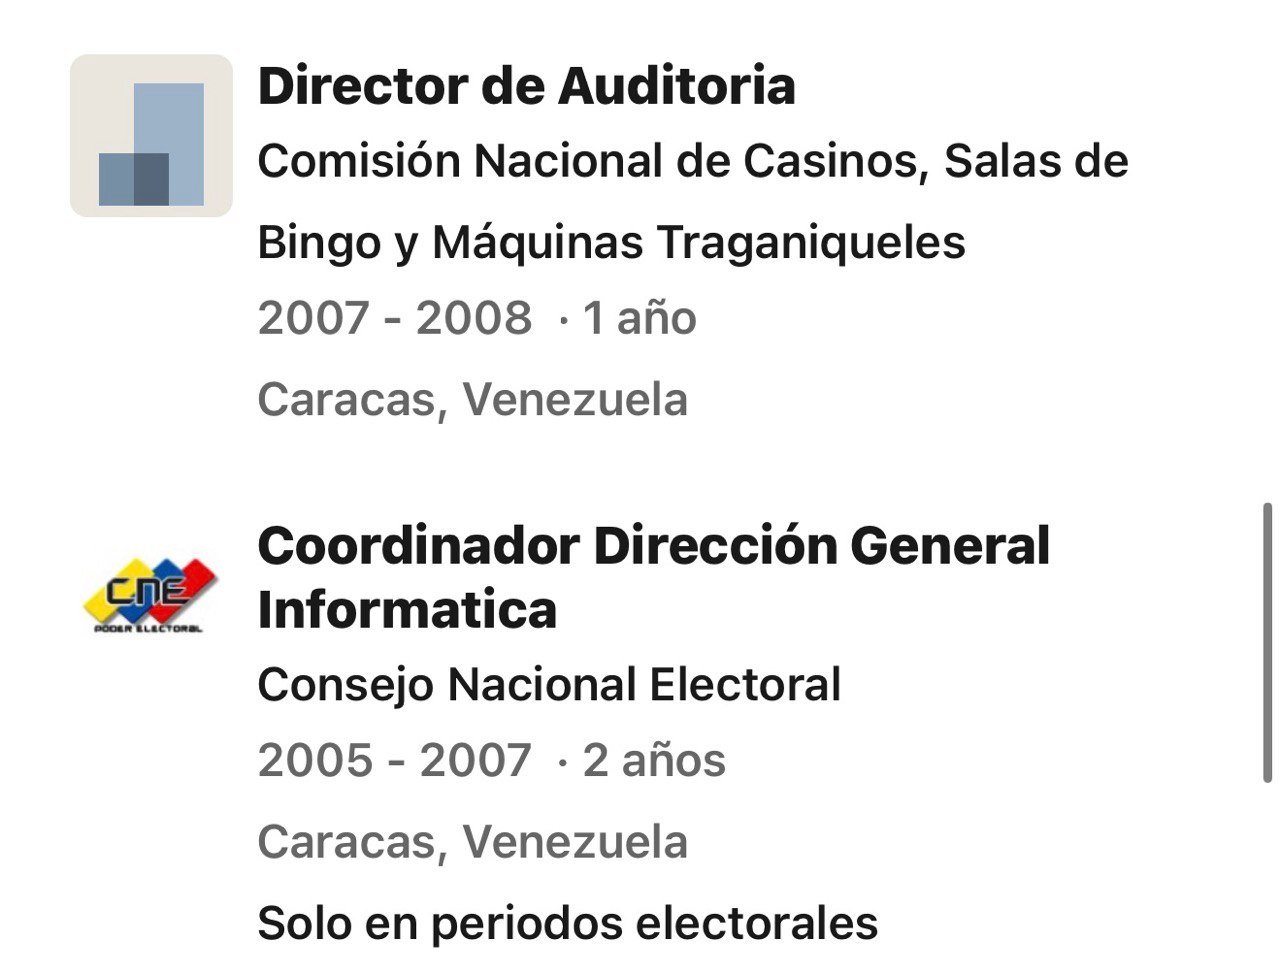Select the Caracas, Venezuela location under Director de Auditoria
Viewport: 1280px width, 973px height.
pos(473,400)
